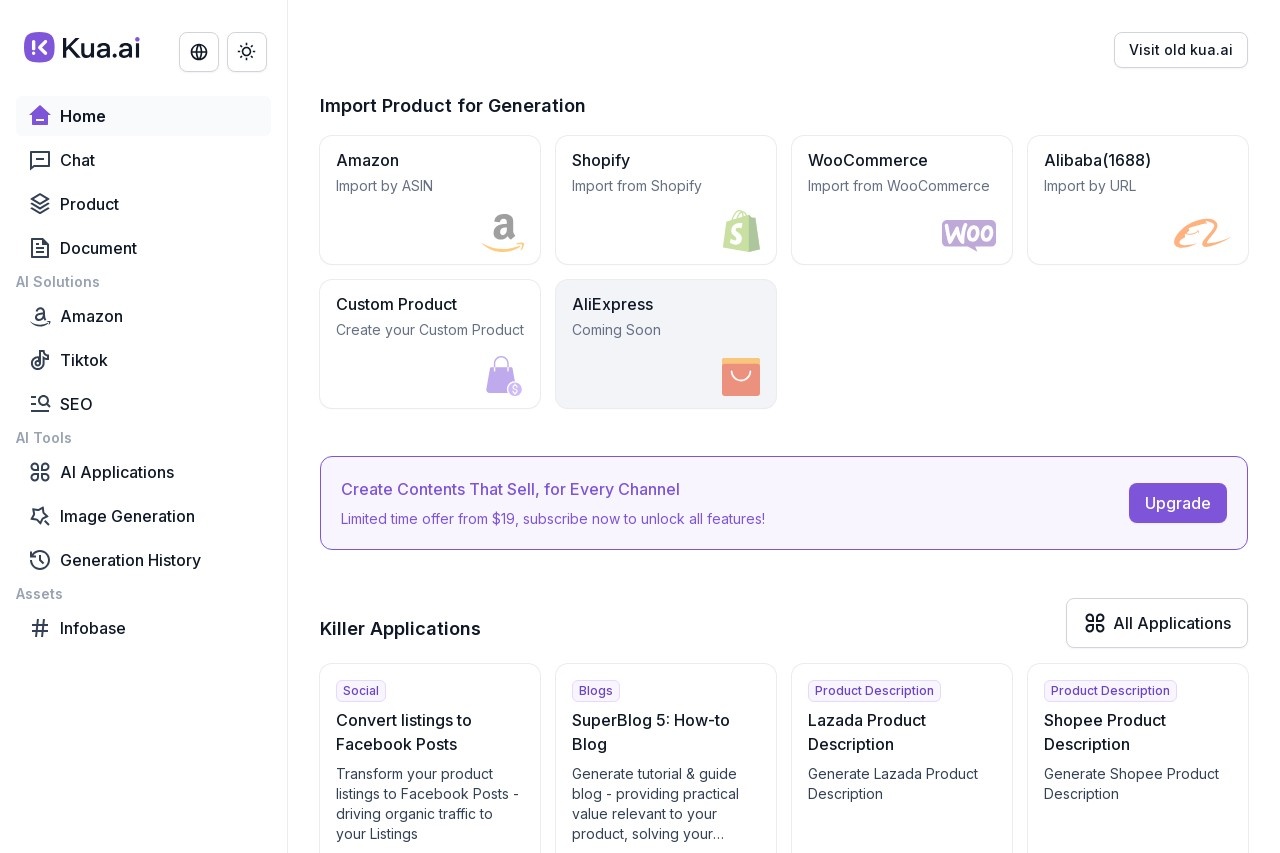This screenshot has height=853, width=1280.
Task: Select Tiktok under AI Solutions
Action: (x=143, y=360)
